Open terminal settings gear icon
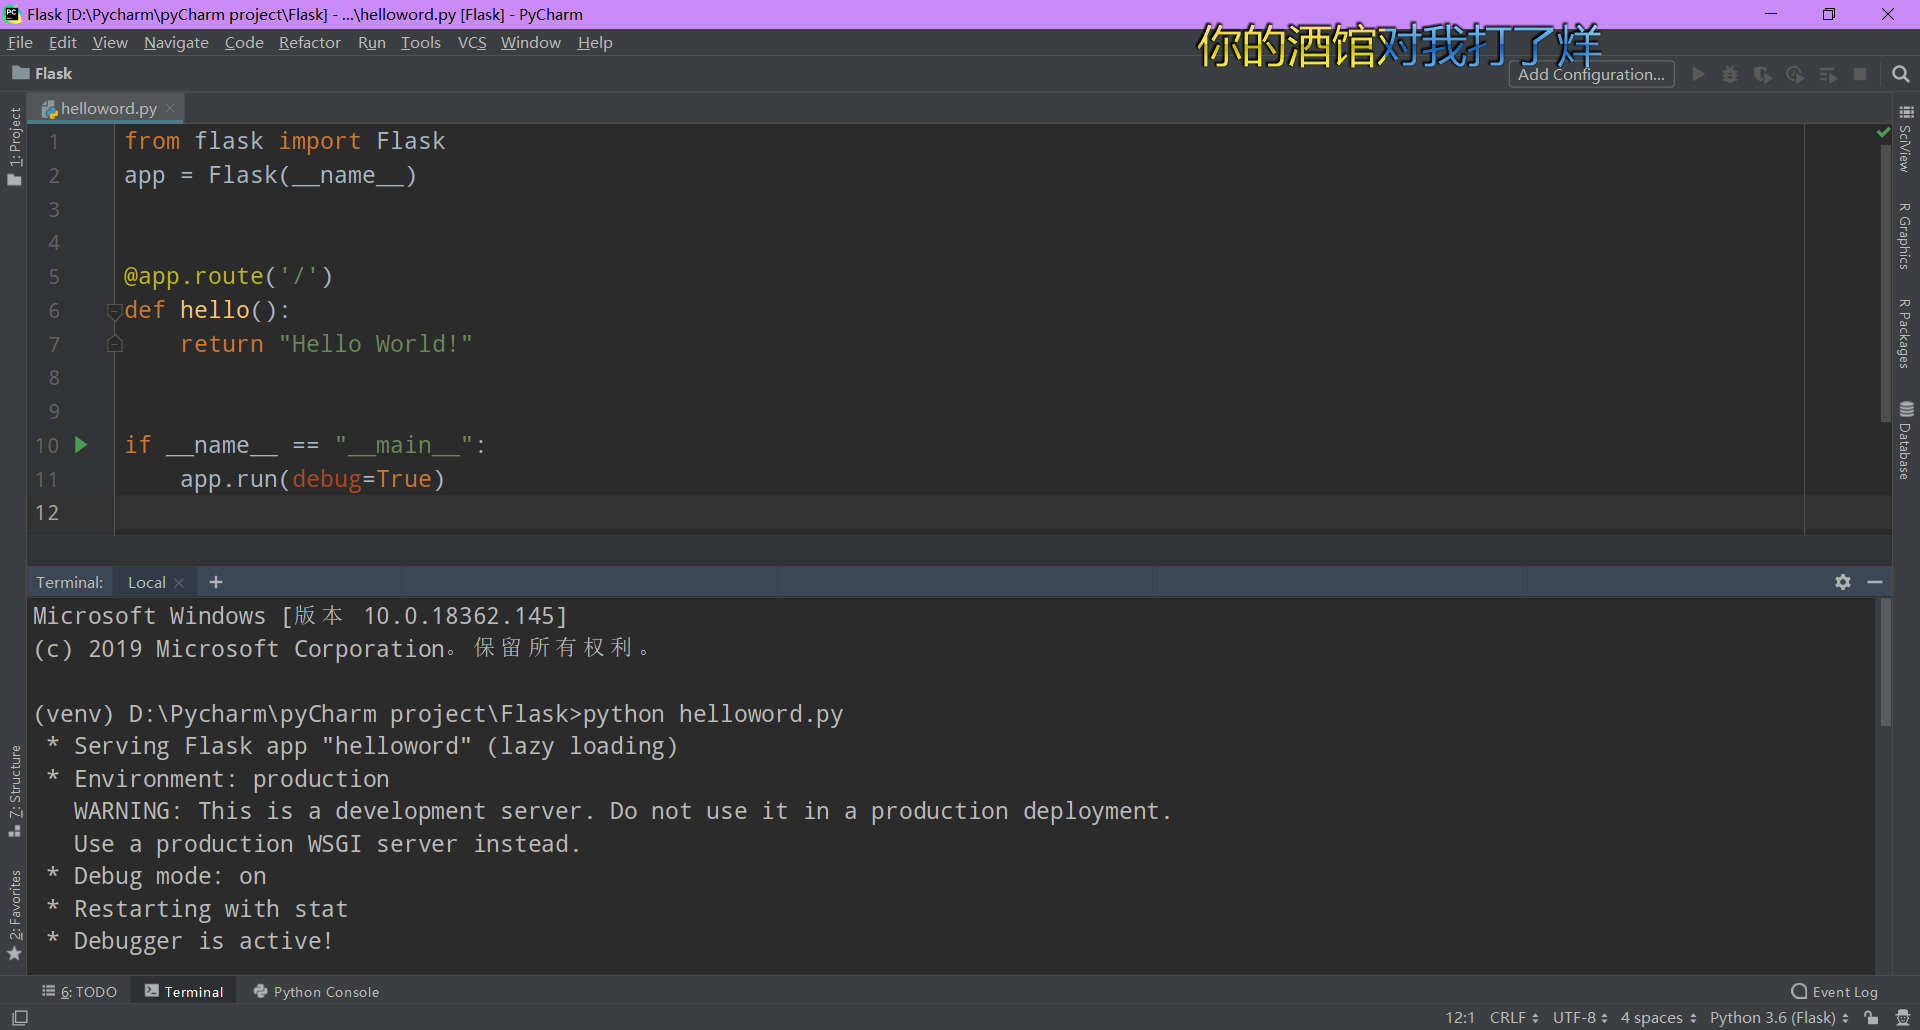This screenshot has width=1920, height=1030. [1843, 582]
